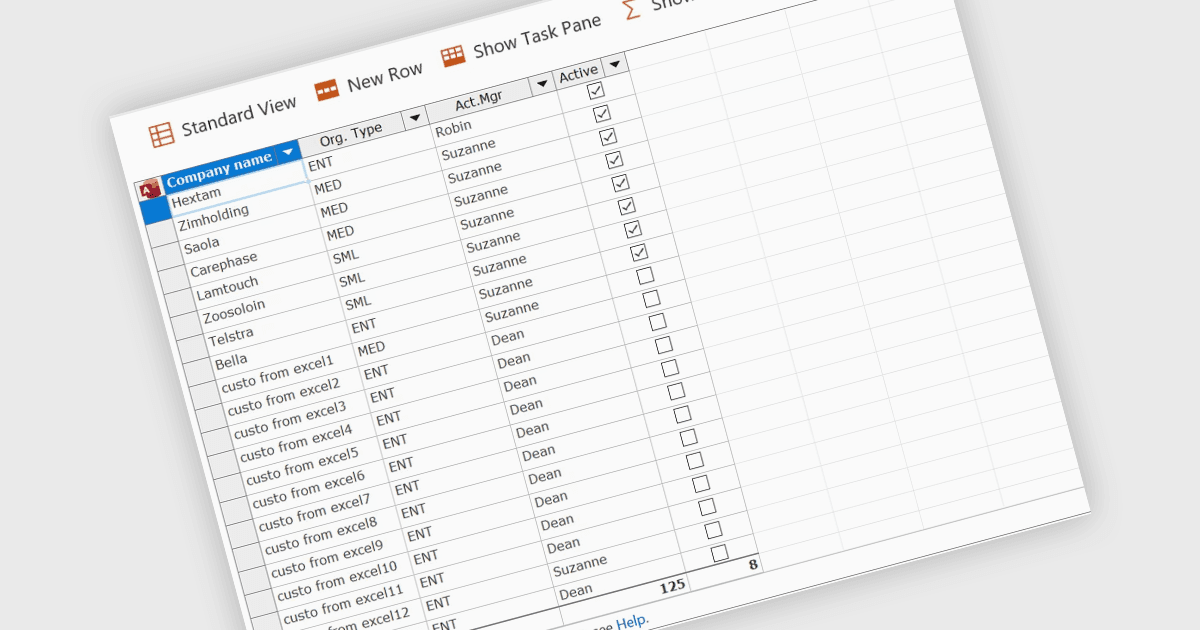
Task: Uncheck Active for Zoosoloin
Action: click(627, 206)
